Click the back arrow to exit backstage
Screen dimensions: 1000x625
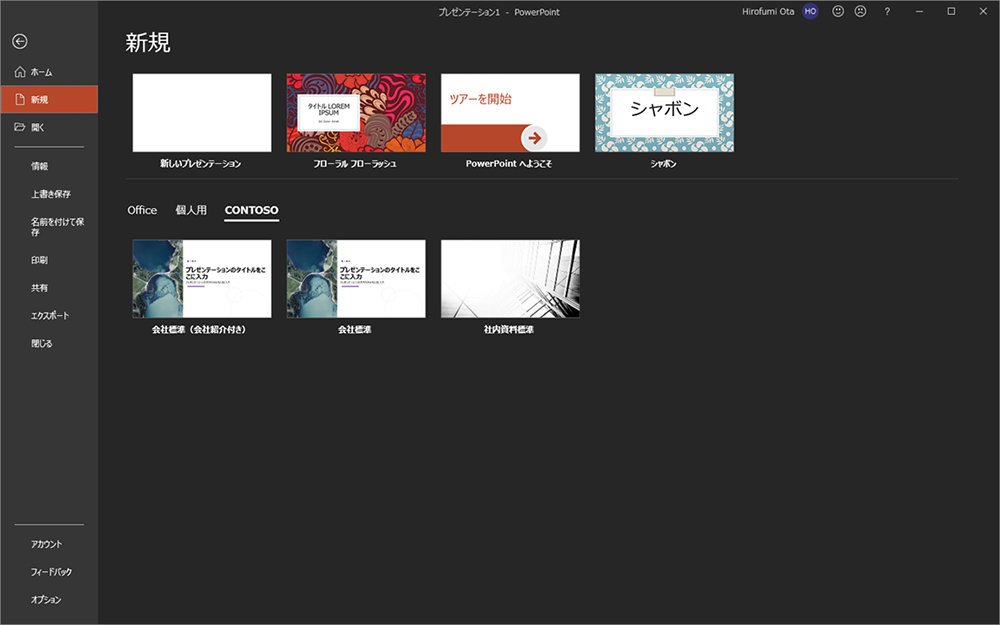(x=20, y=41)
